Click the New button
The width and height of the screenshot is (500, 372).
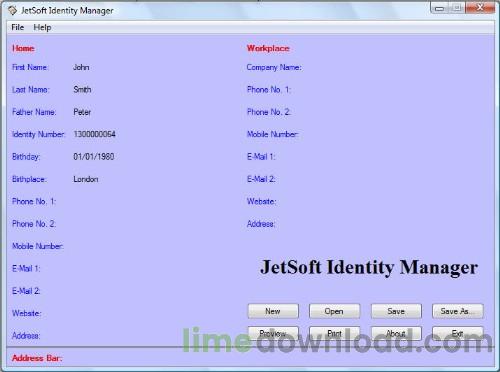click(273, 311)
